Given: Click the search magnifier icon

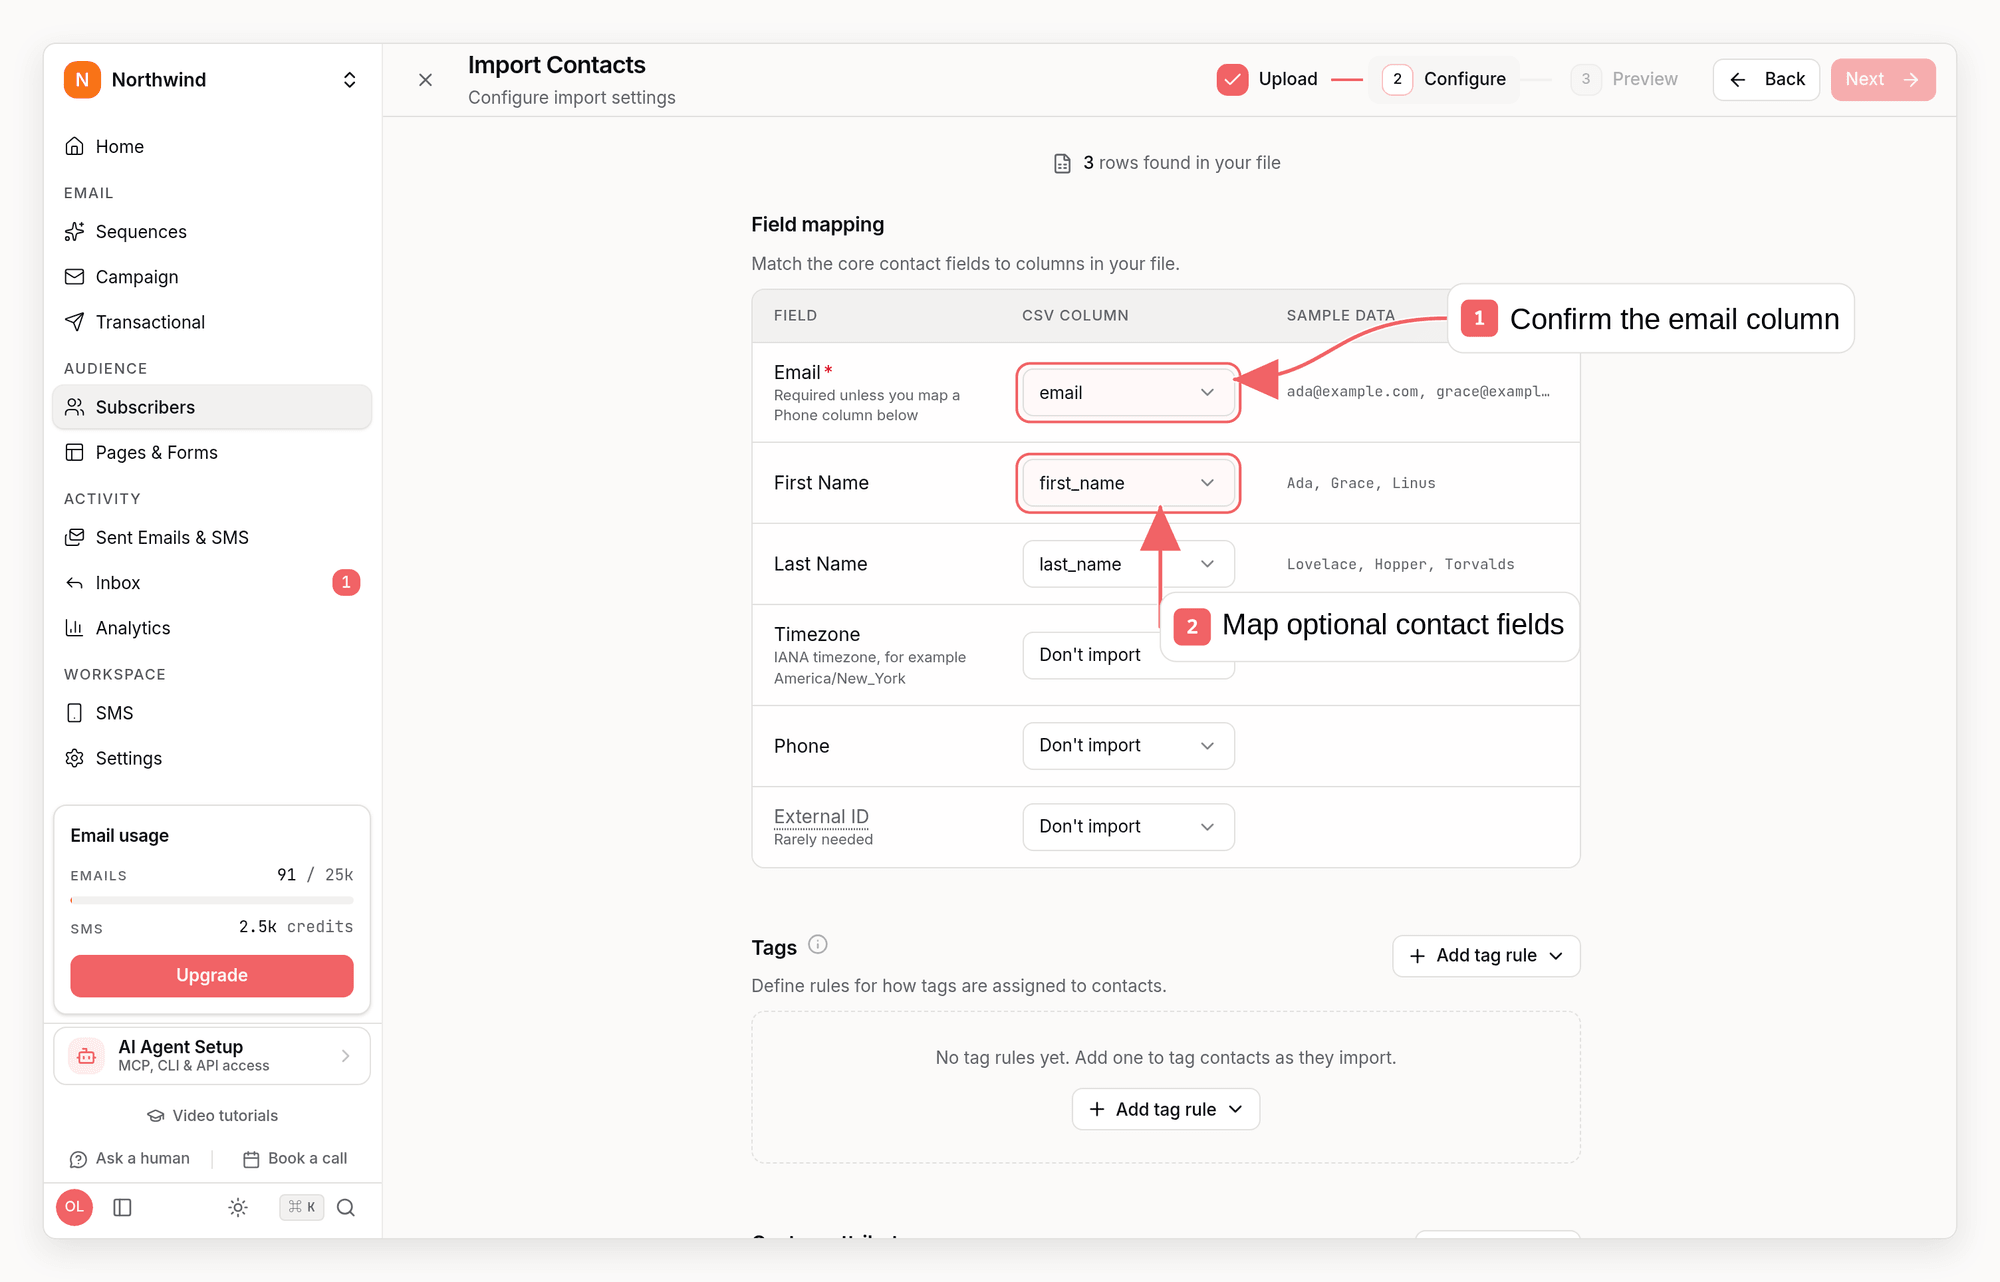Looking at the screenshot, I should click(x=346, y=1207).
